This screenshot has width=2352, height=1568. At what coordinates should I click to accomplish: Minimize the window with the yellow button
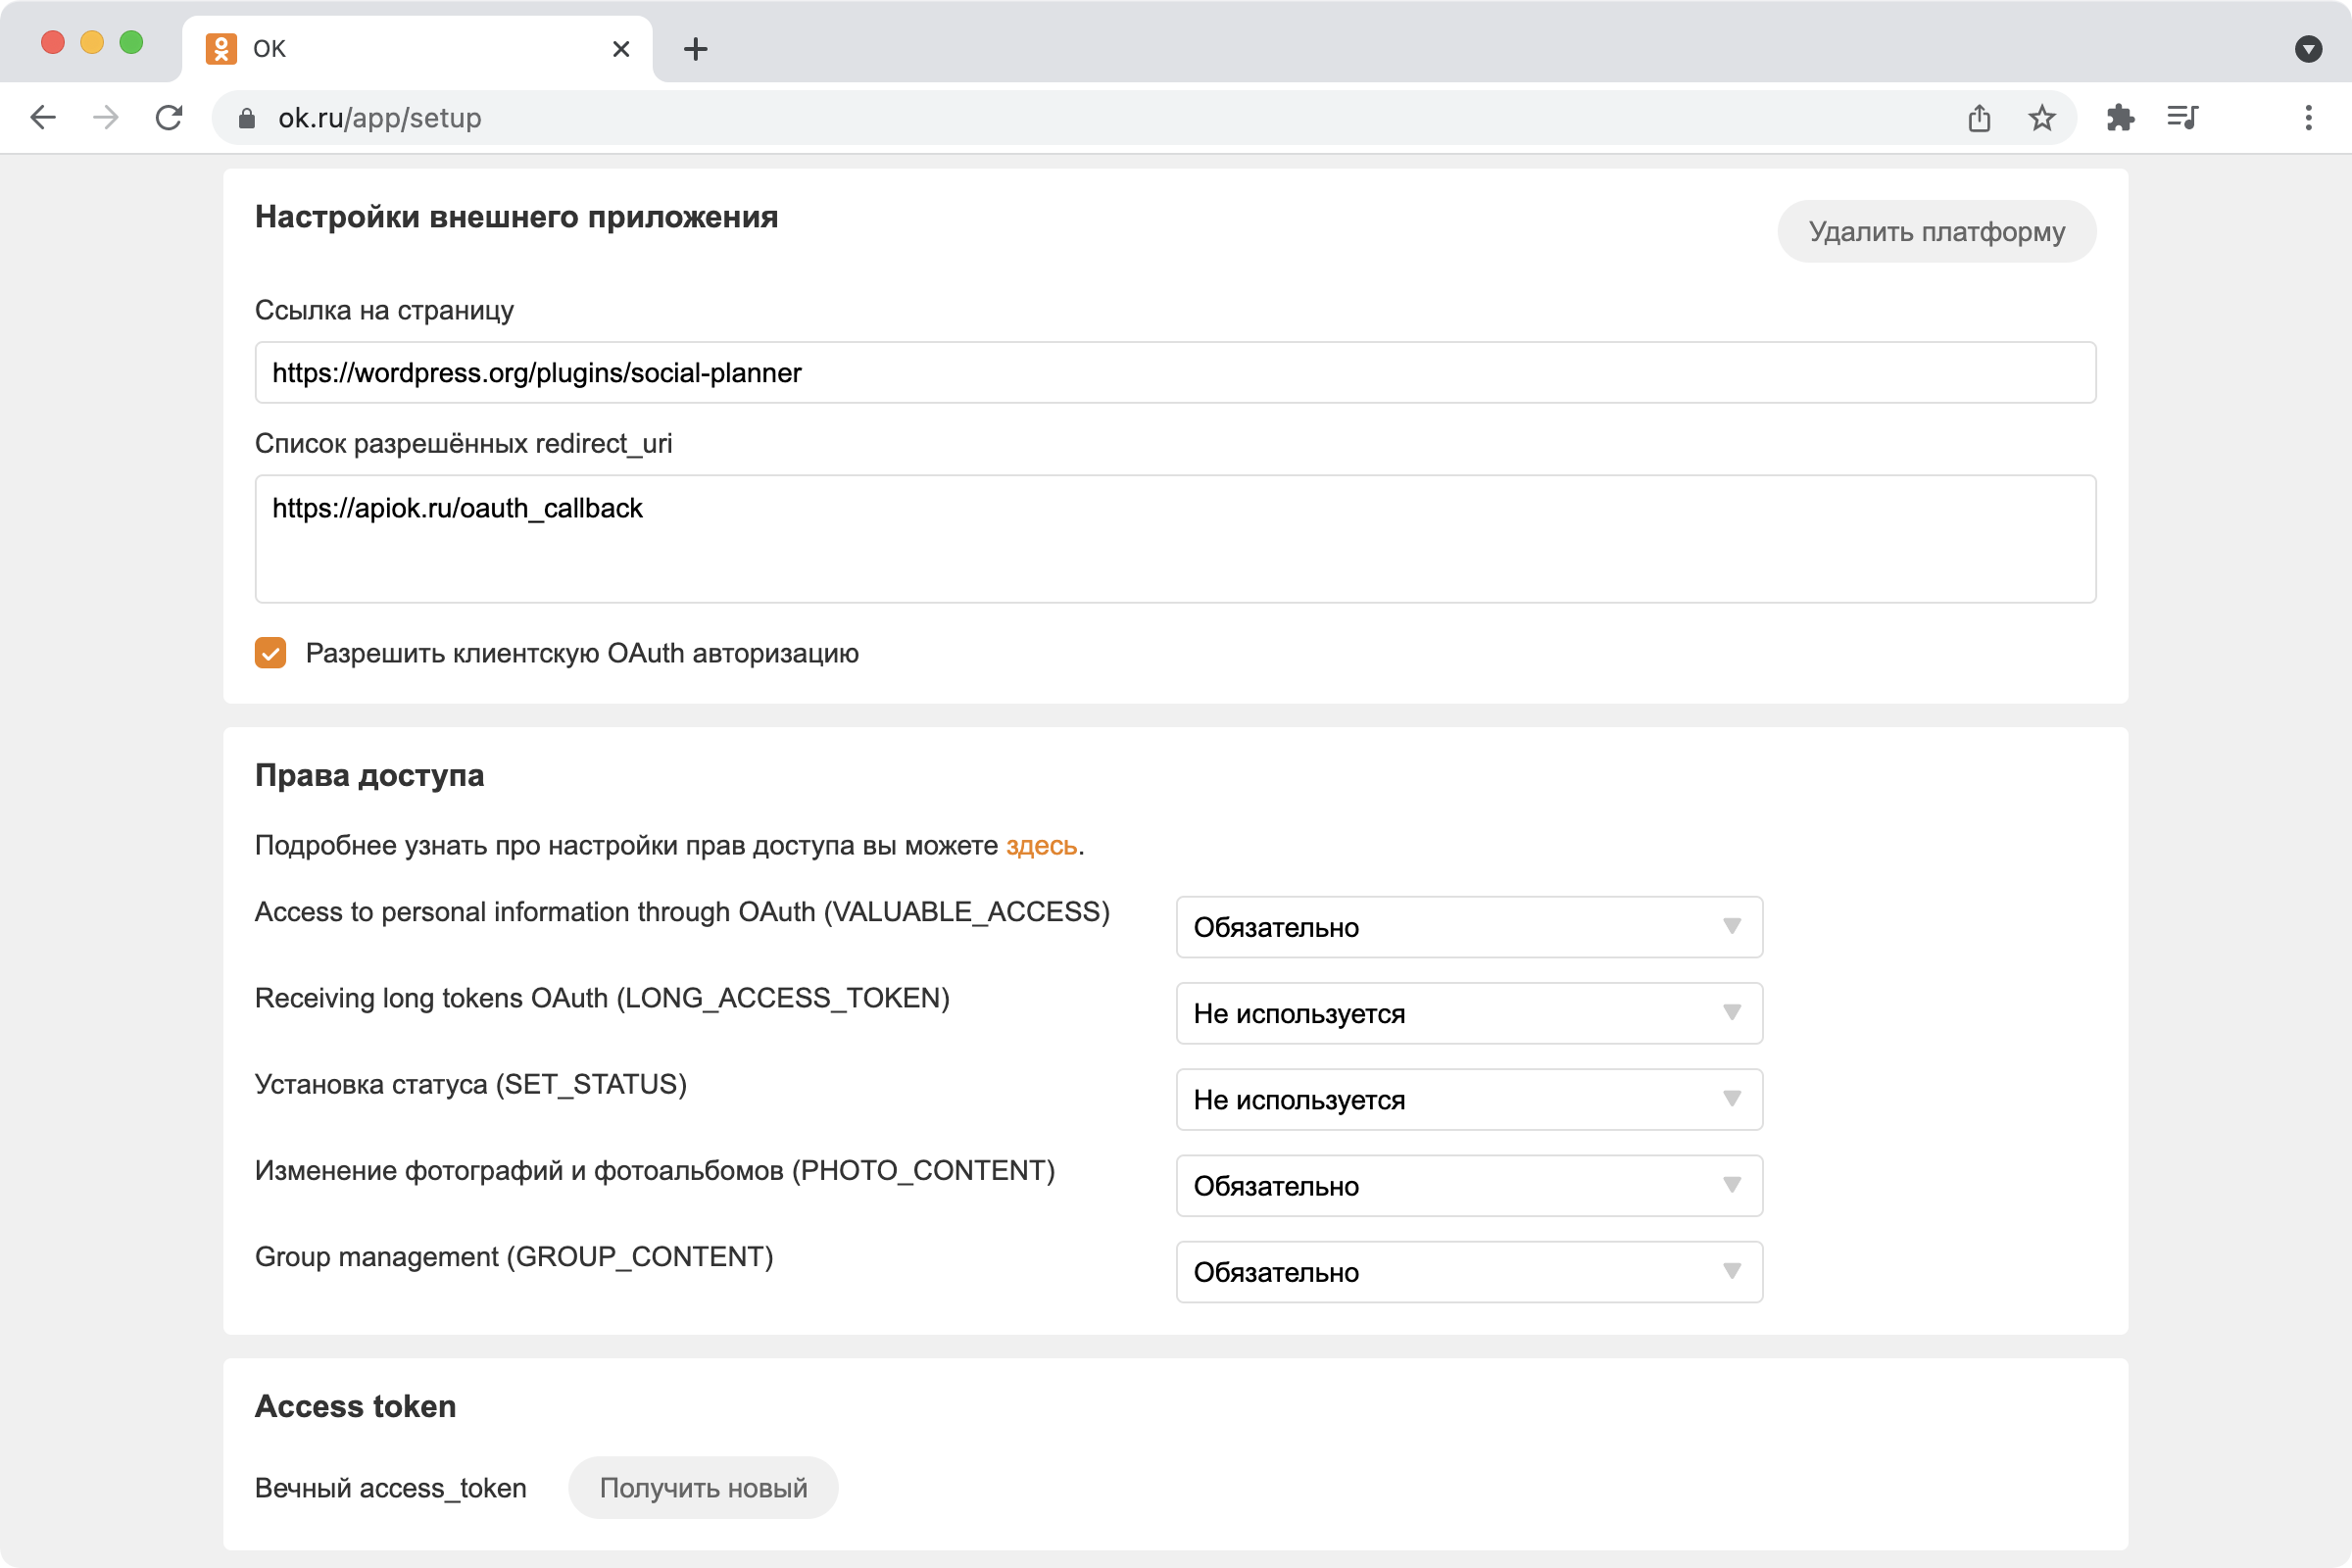tap(92, 42)
